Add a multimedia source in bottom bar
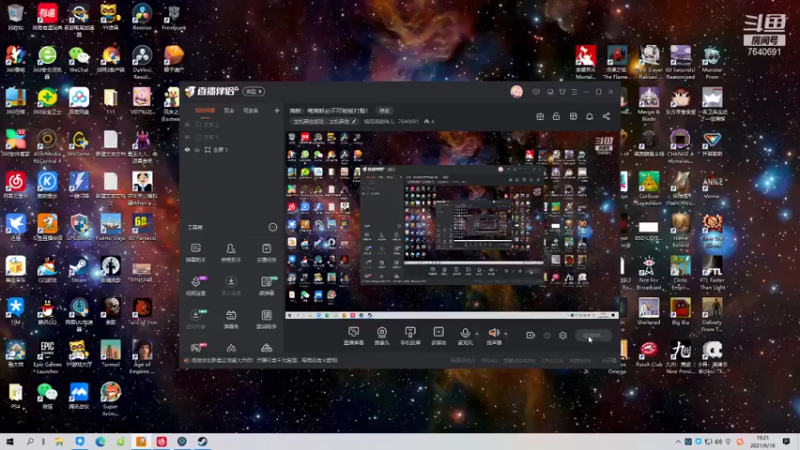This screenshot has width=800, height=450. point(438,336)
